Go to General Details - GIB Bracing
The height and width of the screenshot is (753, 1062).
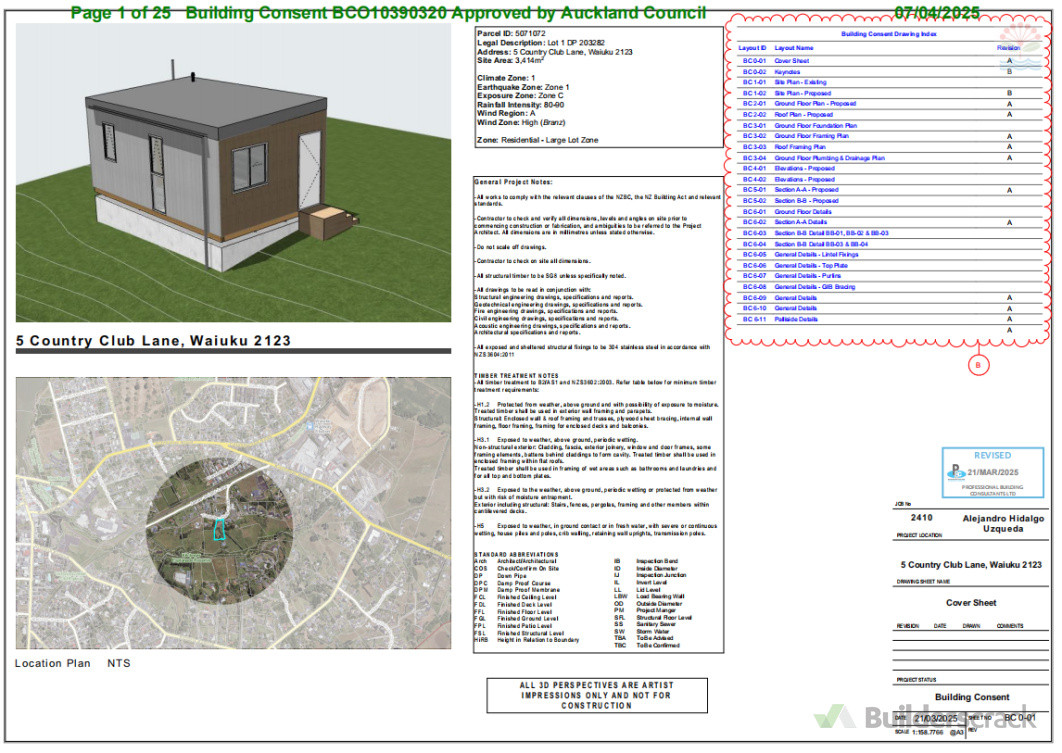814,287
